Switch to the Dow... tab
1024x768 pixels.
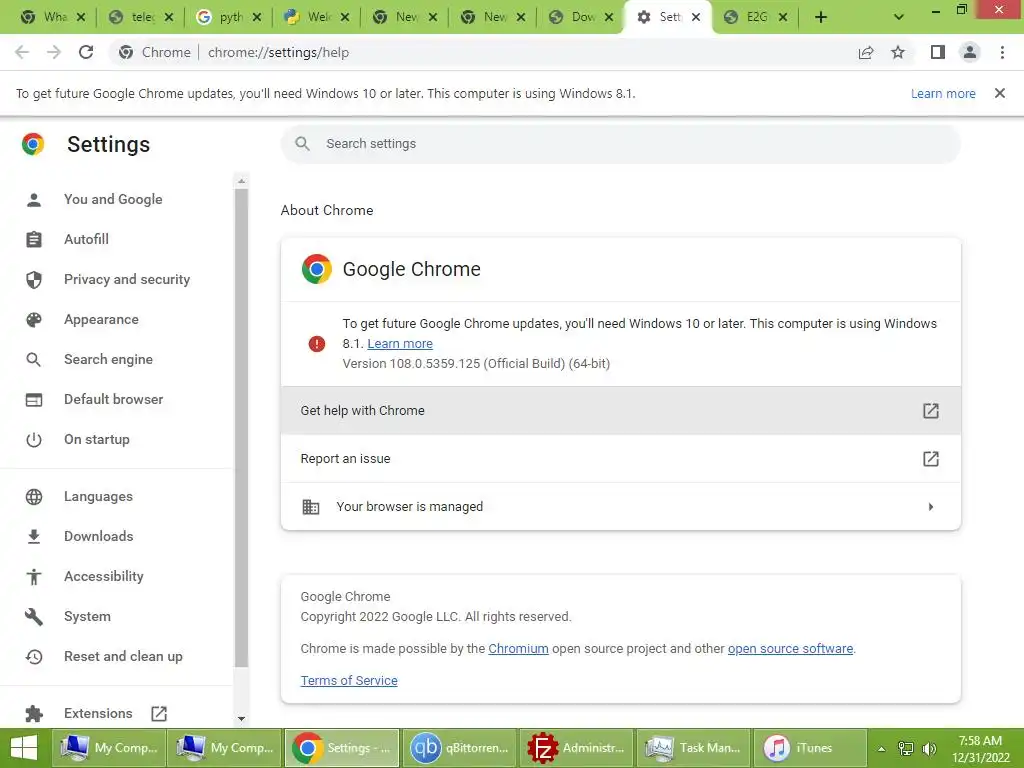click(x=583, y=17)
